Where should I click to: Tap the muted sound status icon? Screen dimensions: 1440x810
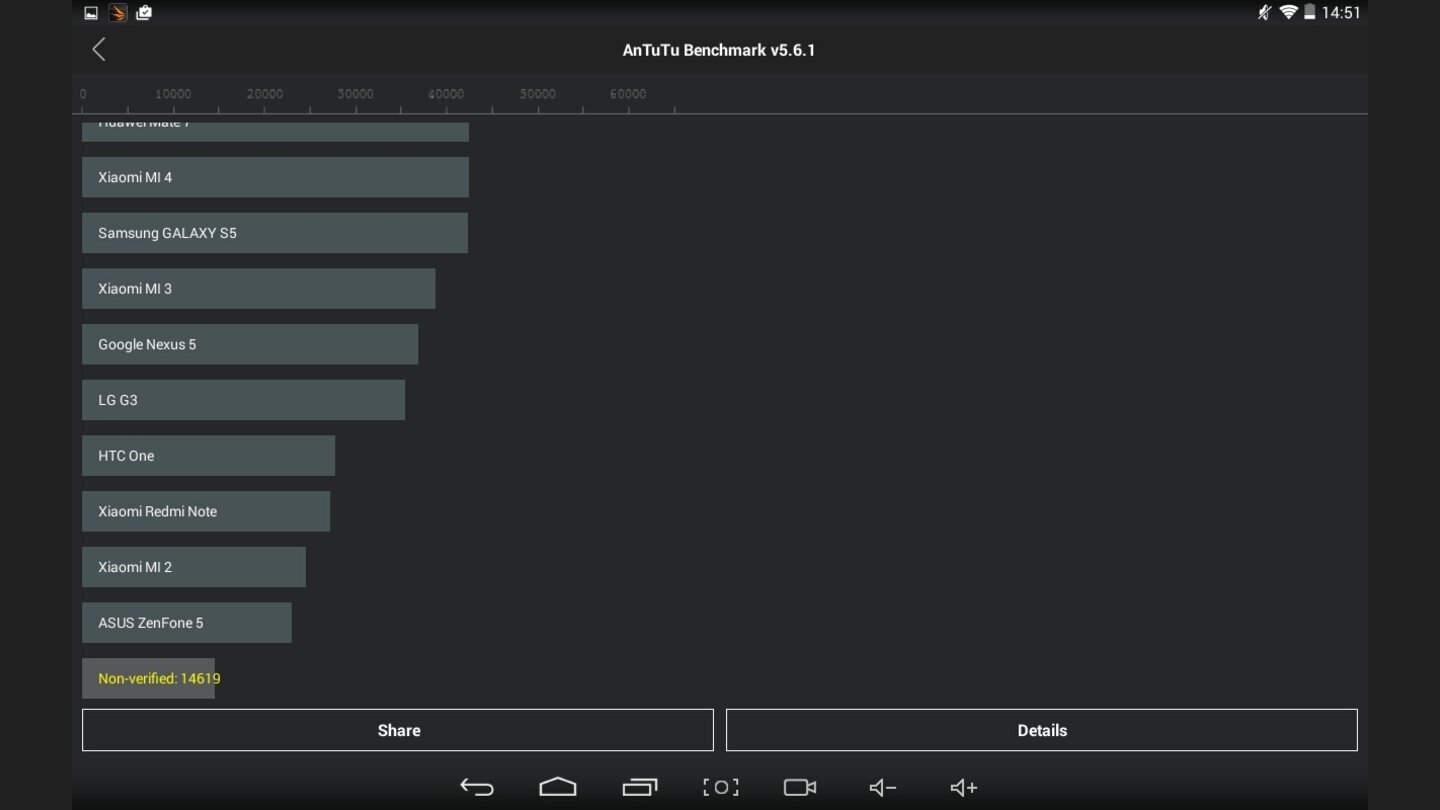pyautogui.click(x=1265, y=13)
